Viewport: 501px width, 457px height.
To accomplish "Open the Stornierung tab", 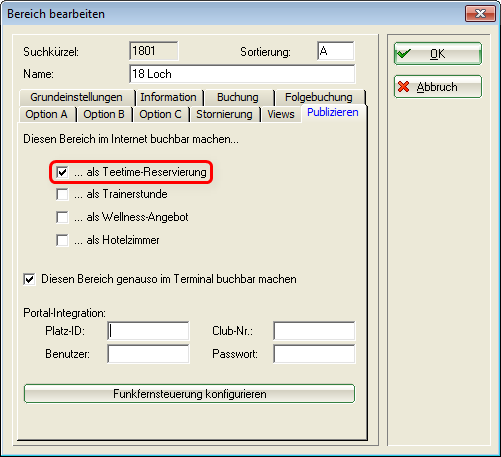I will coord(224,114).
